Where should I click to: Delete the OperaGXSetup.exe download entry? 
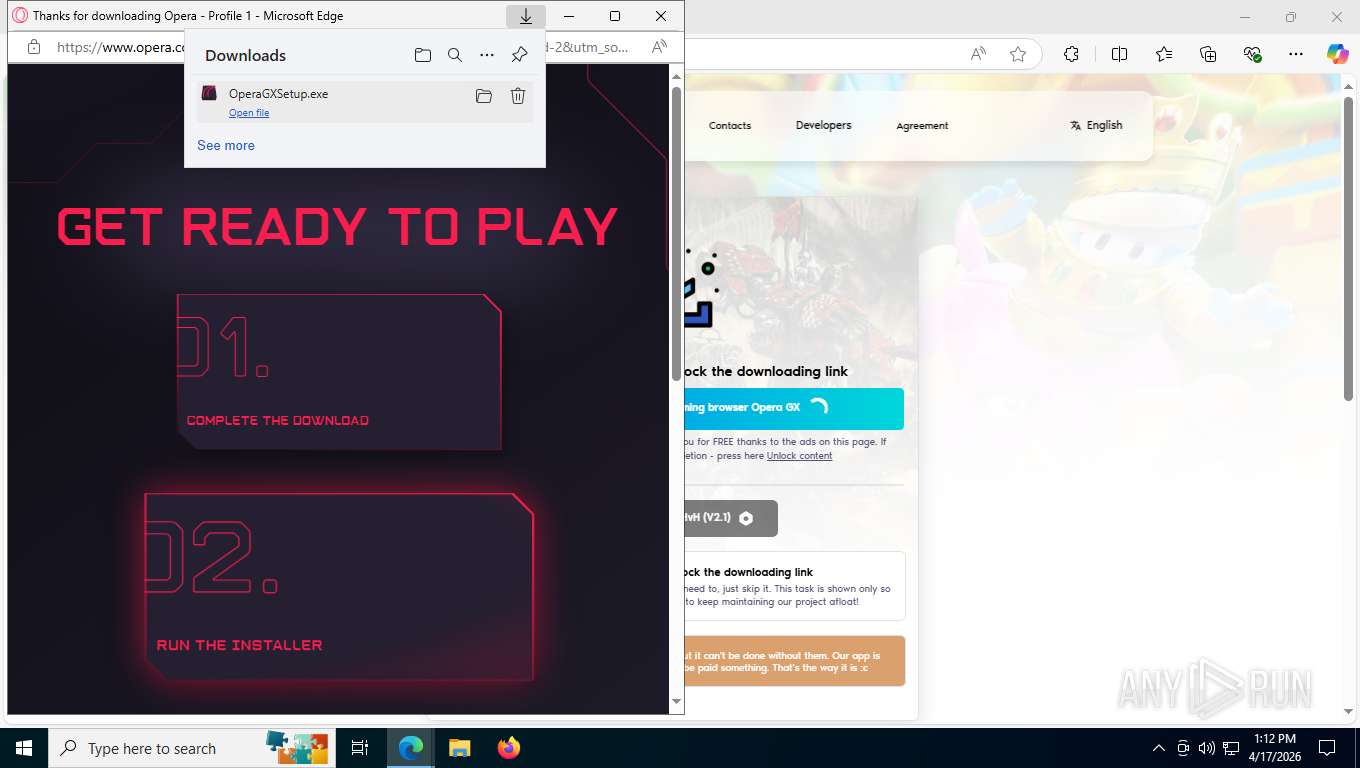point(518,96)
